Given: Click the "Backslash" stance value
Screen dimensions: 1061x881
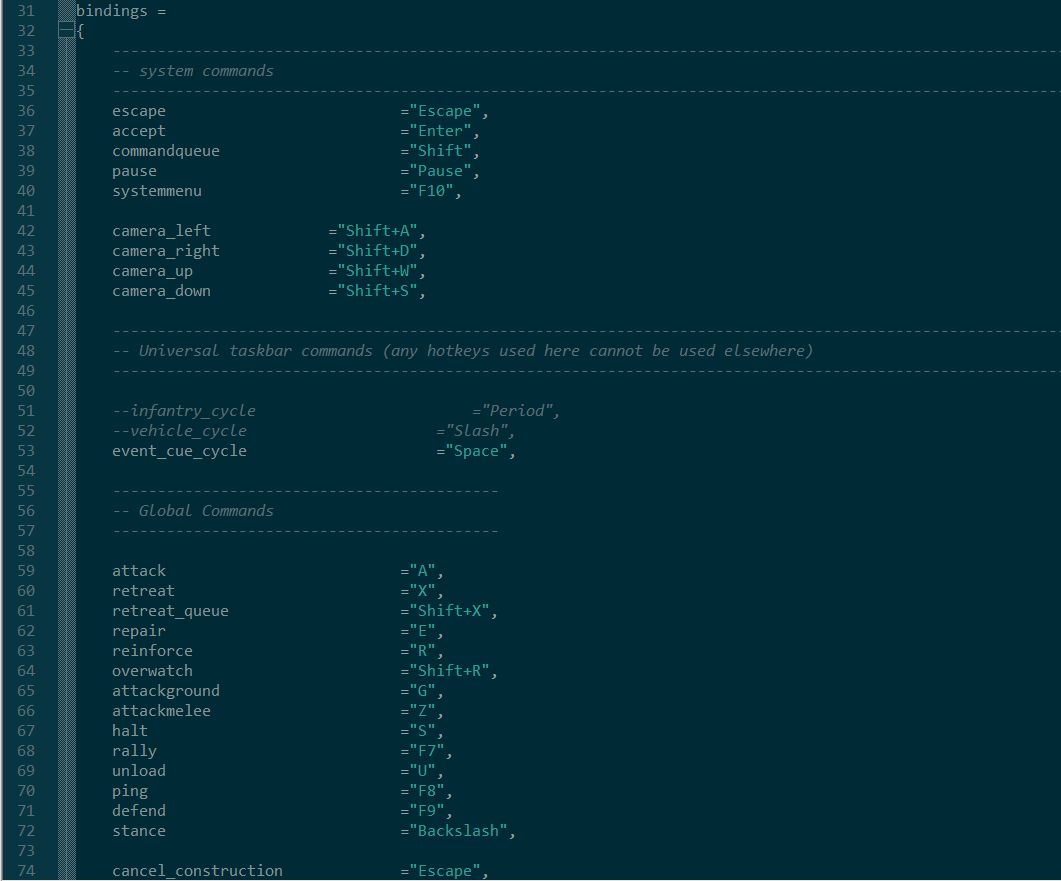Looking at the screenshot, I should (458, 831).
